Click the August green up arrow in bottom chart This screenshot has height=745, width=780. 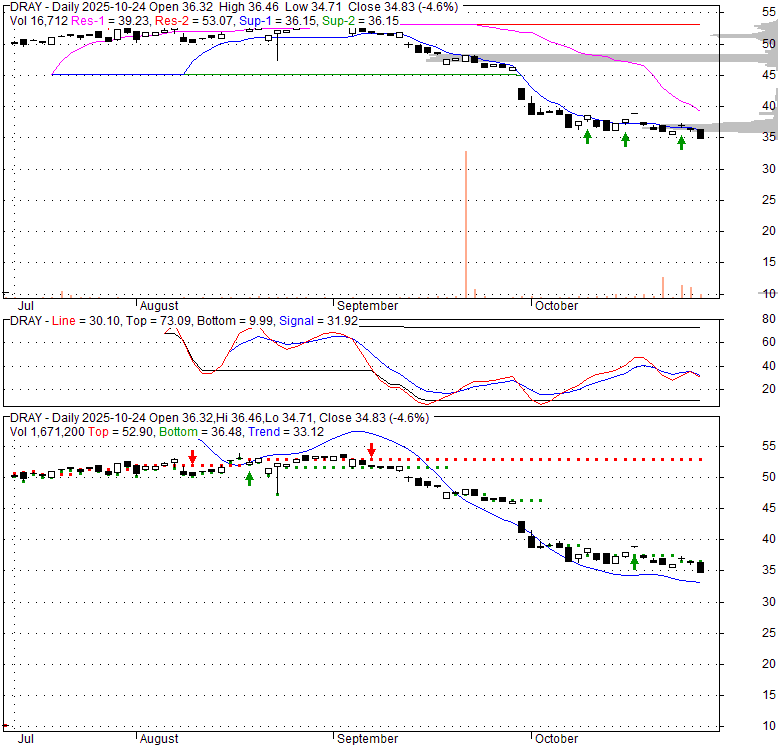249,478
